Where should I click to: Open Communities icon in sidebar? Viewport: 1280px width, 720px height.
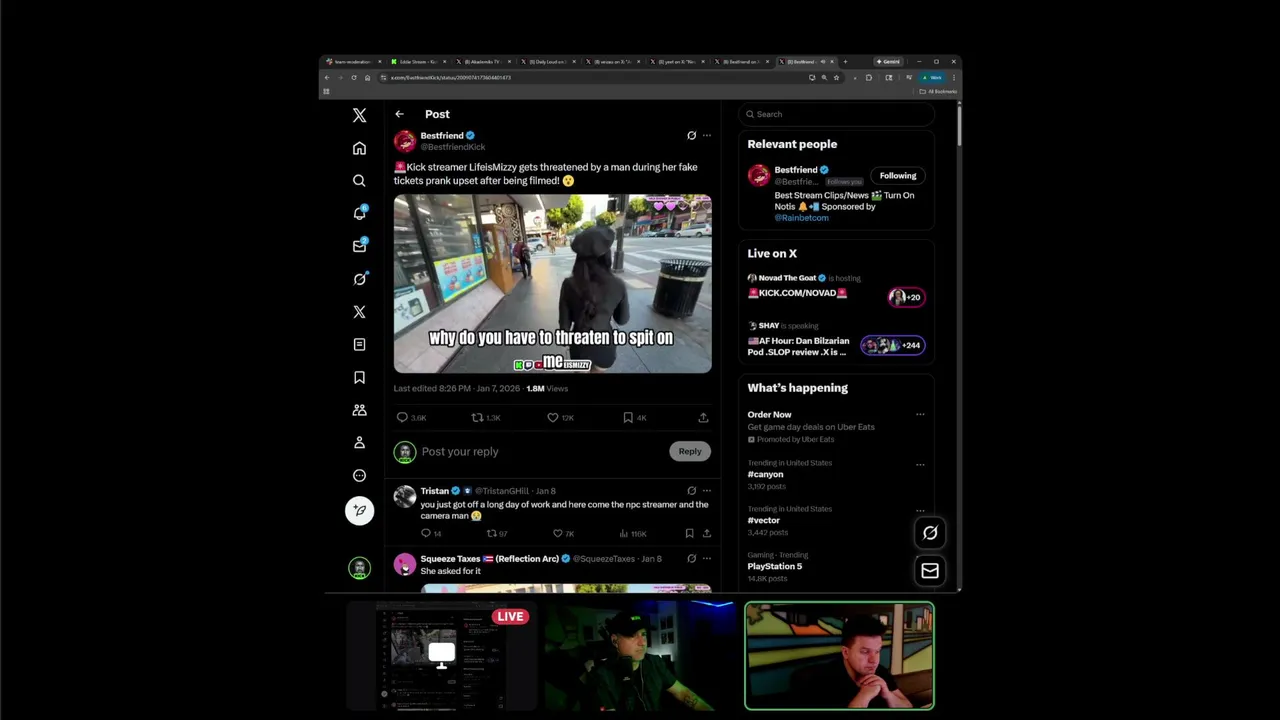pyautogui.click(x=359, y=410)
